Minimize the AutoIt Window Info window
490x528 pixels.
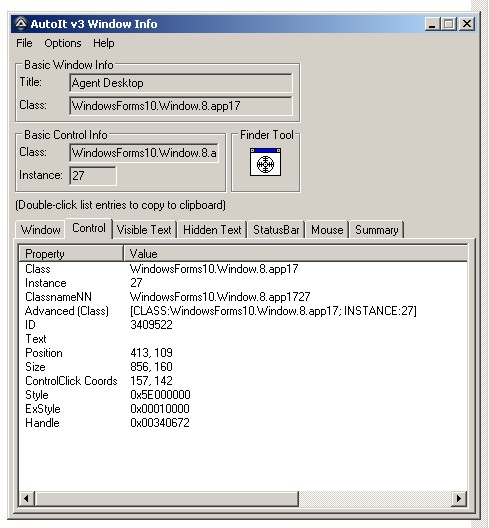pyautogui.click(x=433, y=24)
